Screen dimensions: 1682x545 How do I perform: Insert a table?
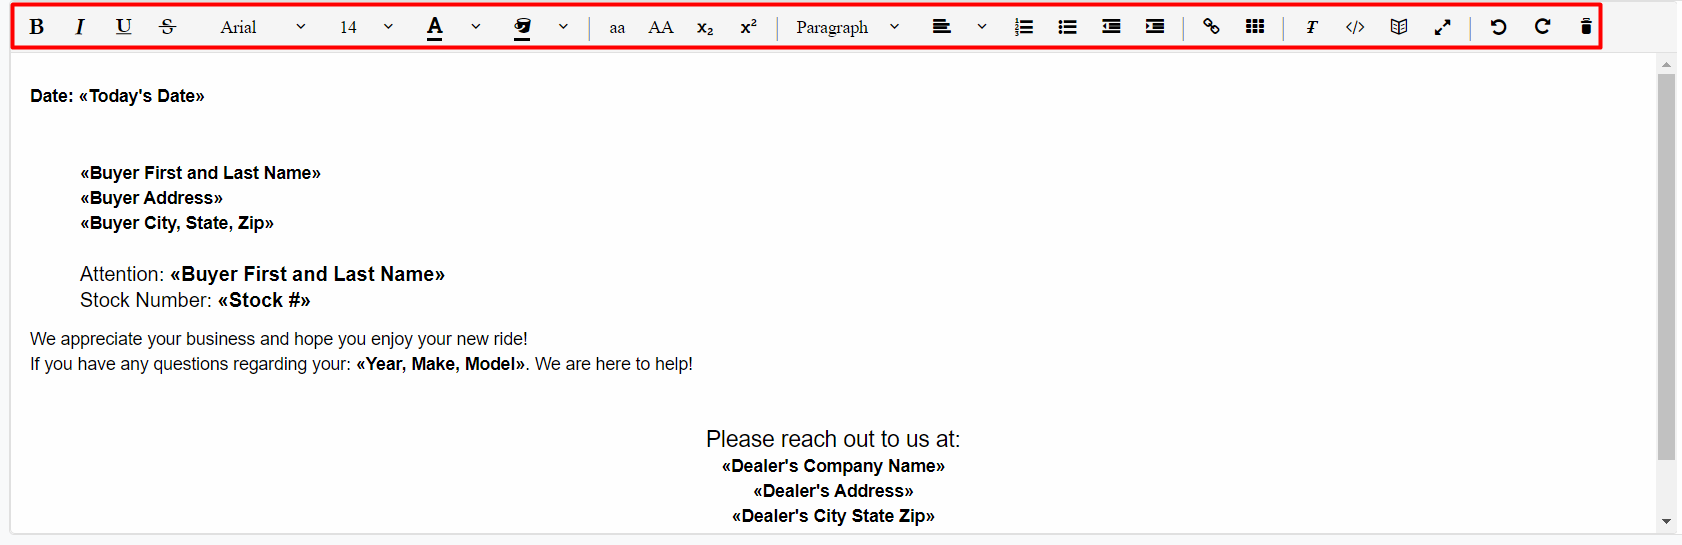coord(1255,27)
